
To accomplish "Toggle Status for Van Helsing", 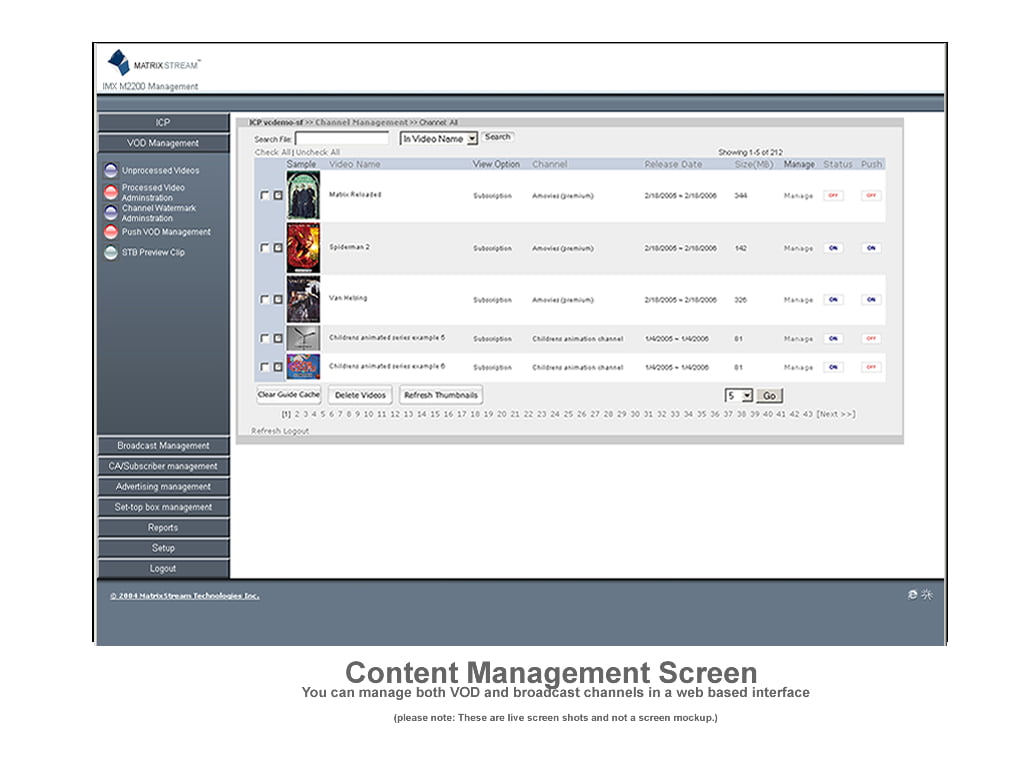I will (x=833, y=300).
